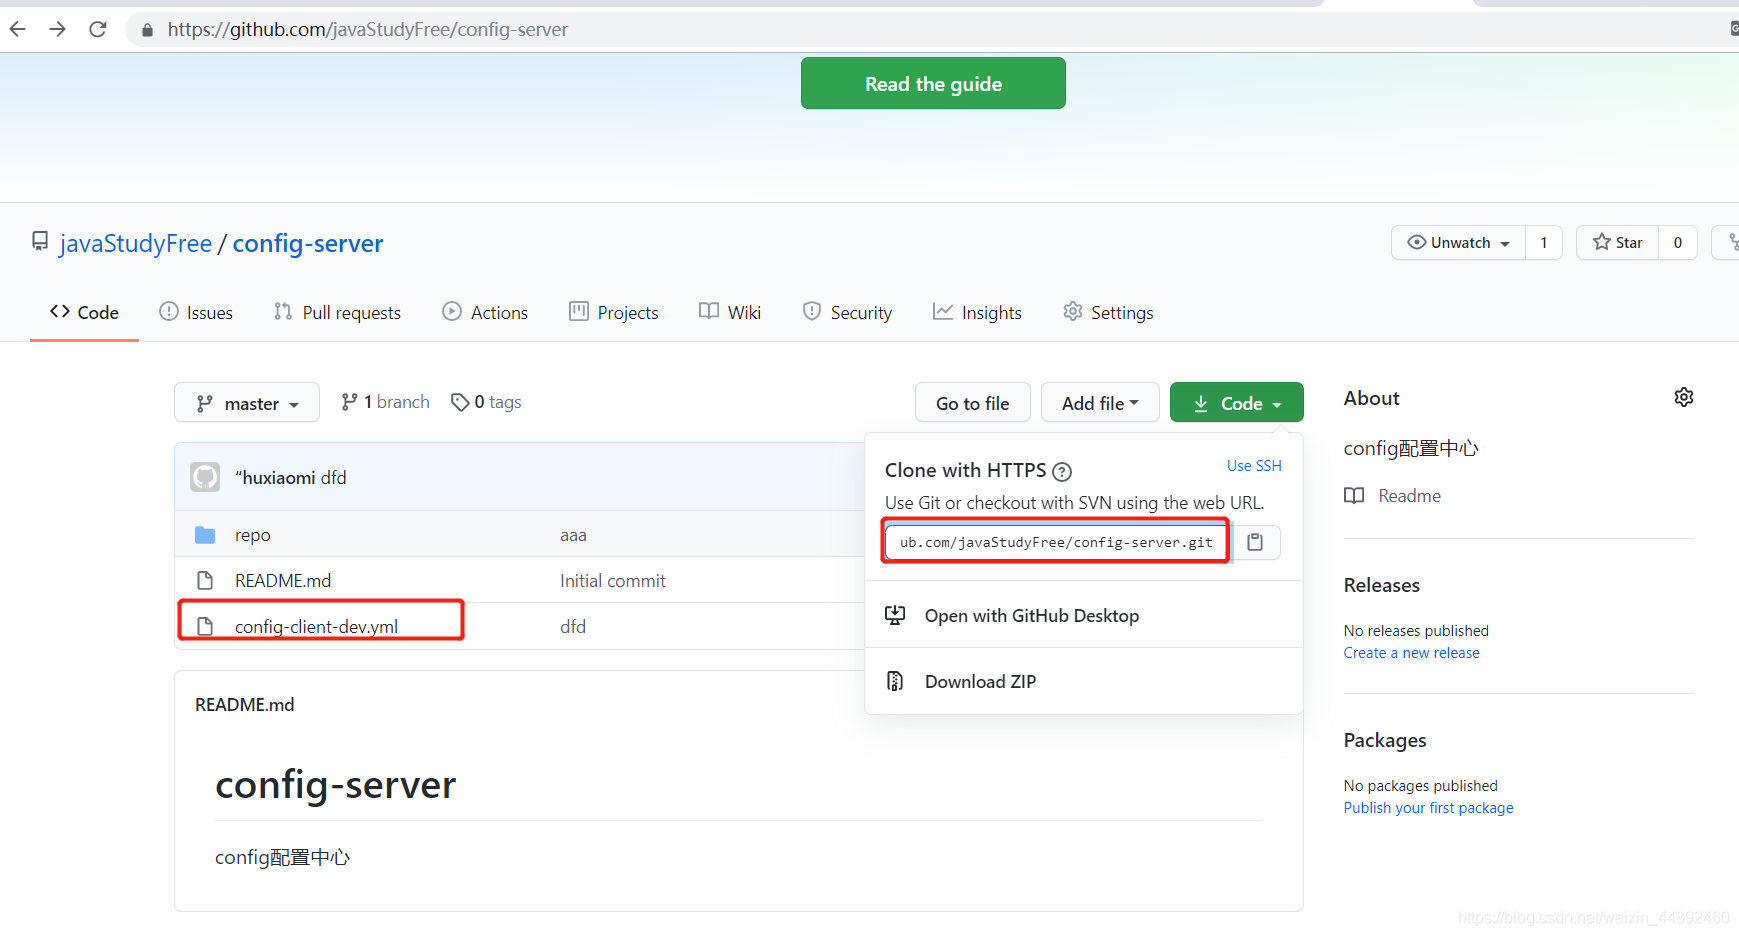
Task: Open the Readme link in About
Action: pos(1409,496)
